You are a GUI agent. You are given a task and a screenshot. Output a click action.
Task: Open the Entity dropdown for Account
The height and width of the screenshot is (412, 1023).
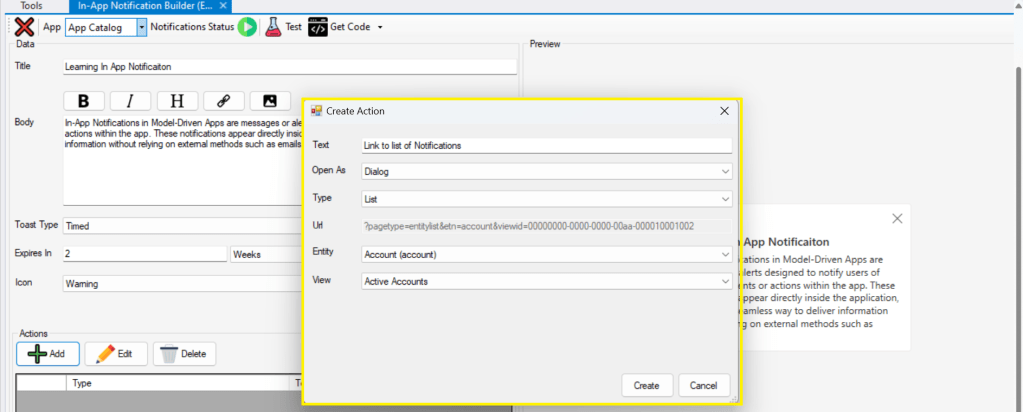[725, 255]
